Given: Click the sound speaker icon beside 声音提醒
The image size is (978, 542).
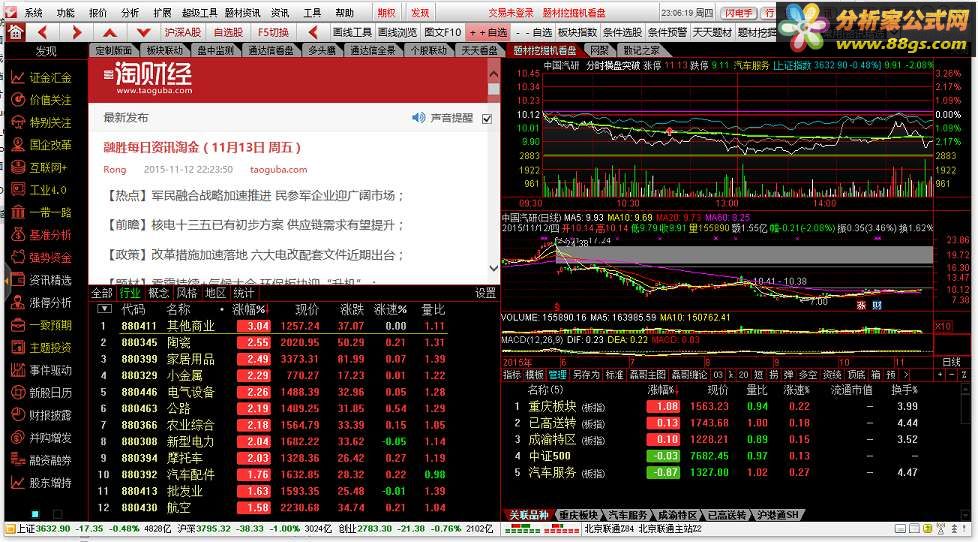Looking at the screenshot, I should tap(419, 118).
